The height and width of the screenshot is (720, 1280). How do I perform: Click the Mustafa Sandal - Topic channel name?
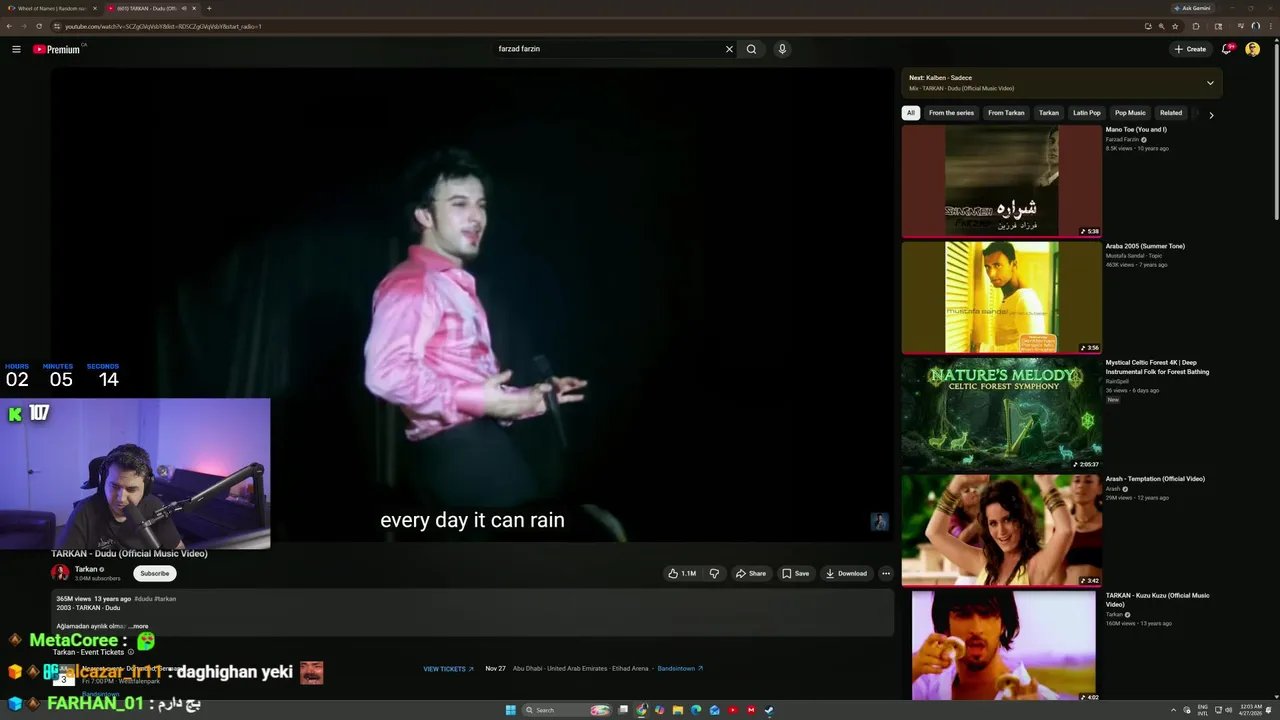click(1134, 256)
